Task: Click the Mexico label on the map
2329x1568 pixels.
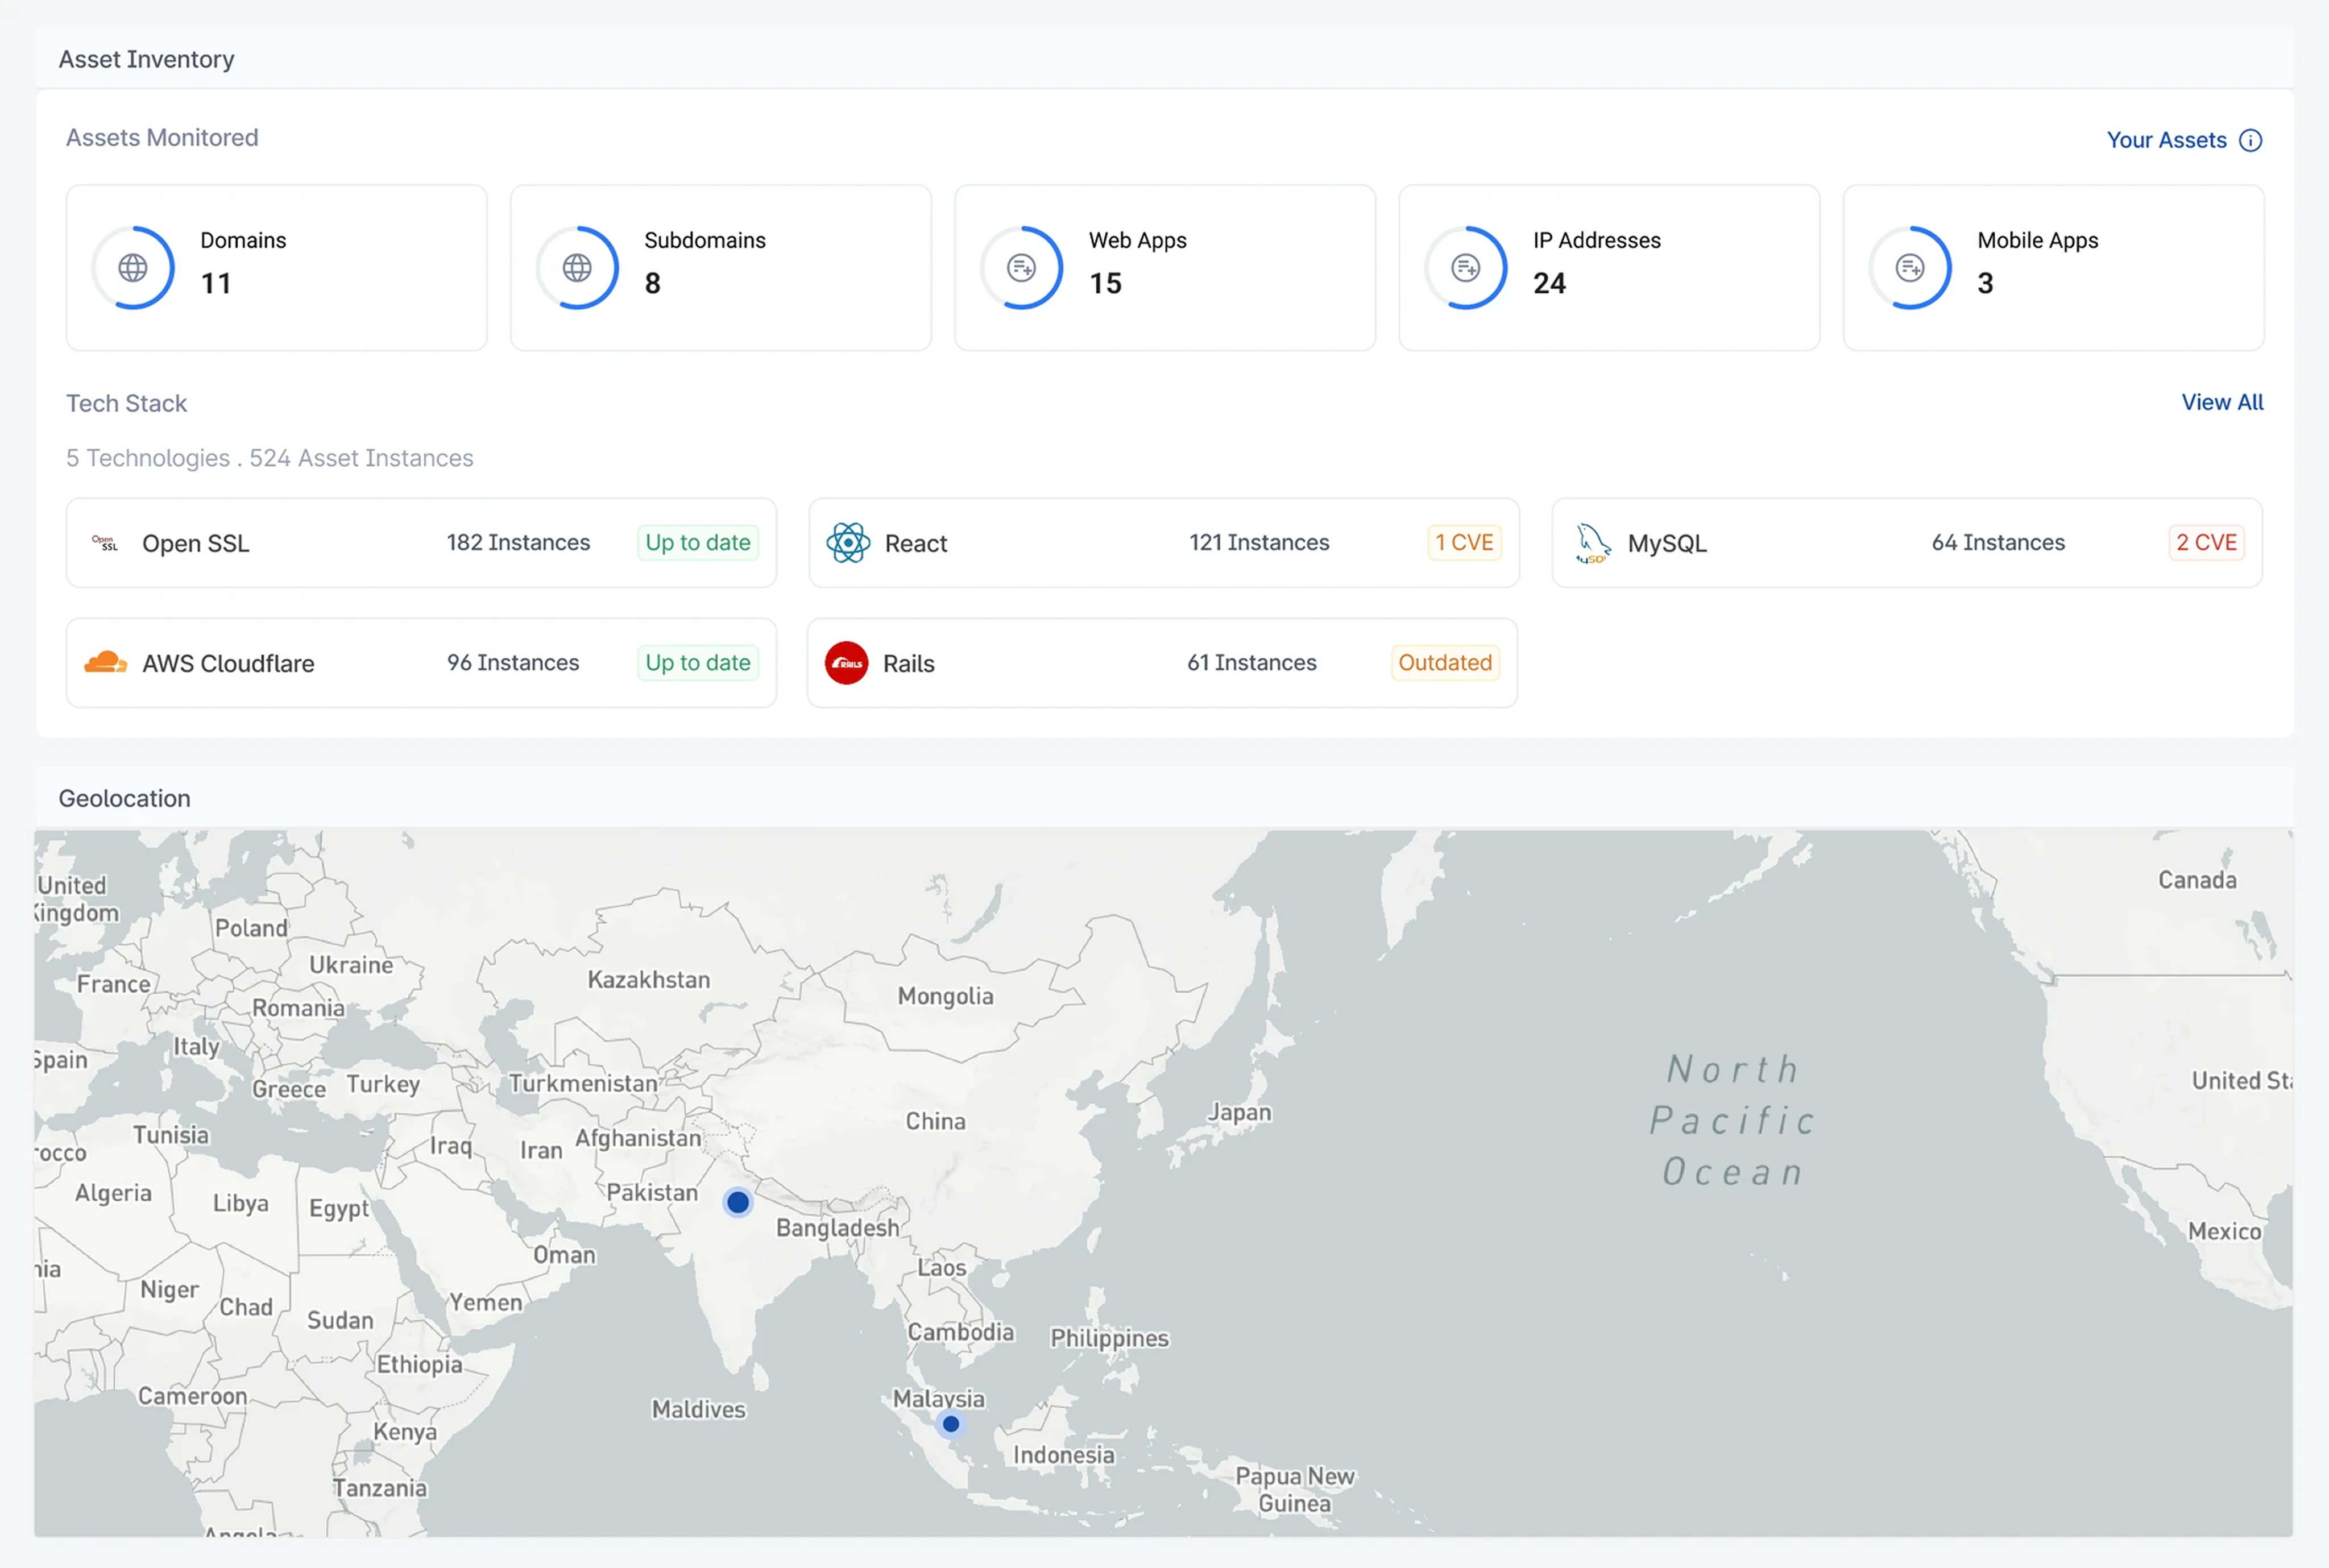Action: [x=2224, y=1232]
